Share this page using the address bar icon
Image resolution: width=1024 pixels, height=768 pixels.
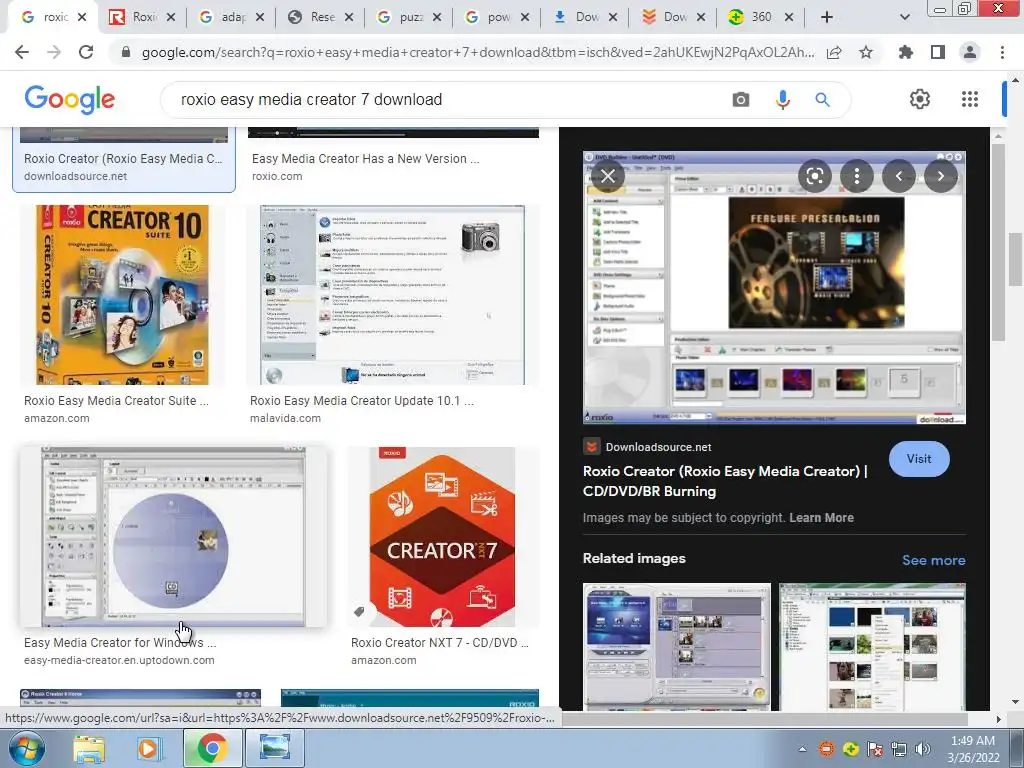pos(834,52)
